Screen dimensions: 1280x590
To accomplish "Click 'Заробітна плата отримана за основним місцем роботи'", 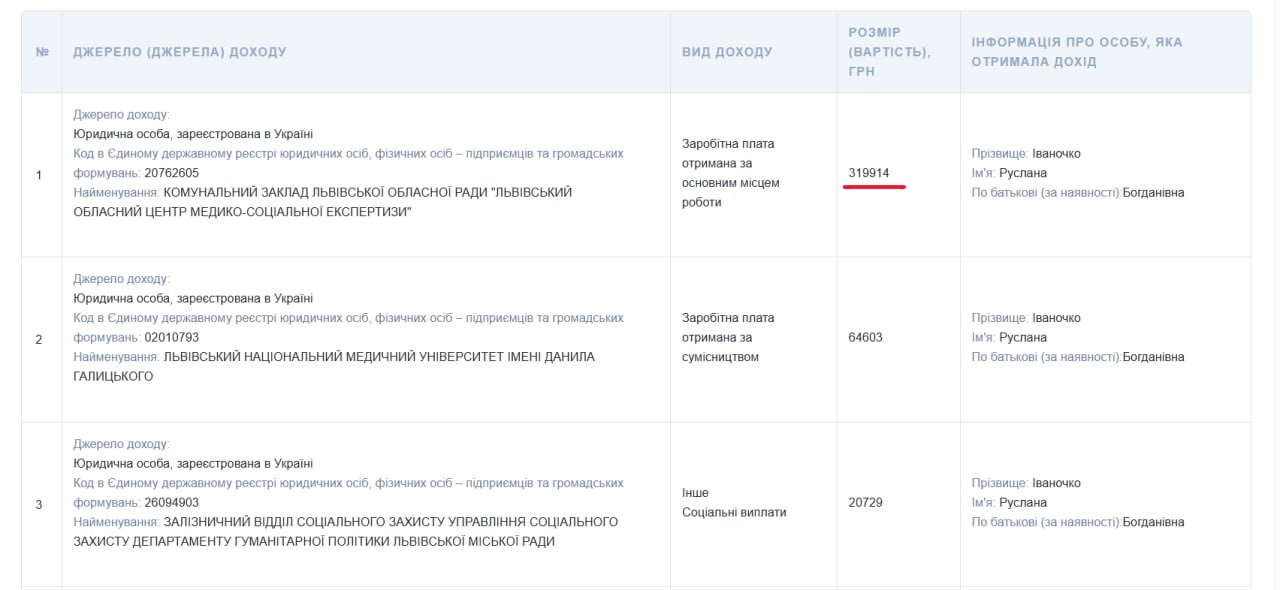I will pyautogui.click(x=730, y=173).
